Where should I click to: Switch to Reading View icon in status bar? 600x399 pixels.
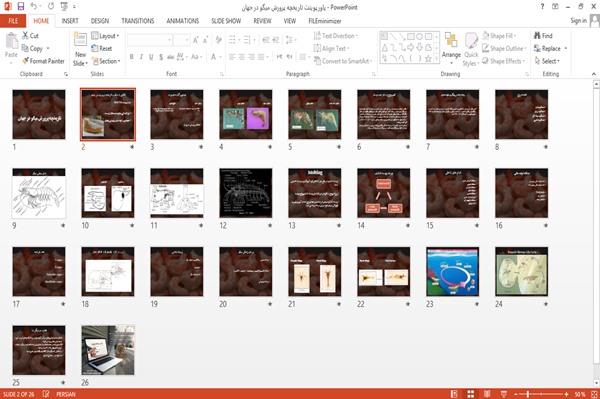(487, 394)
